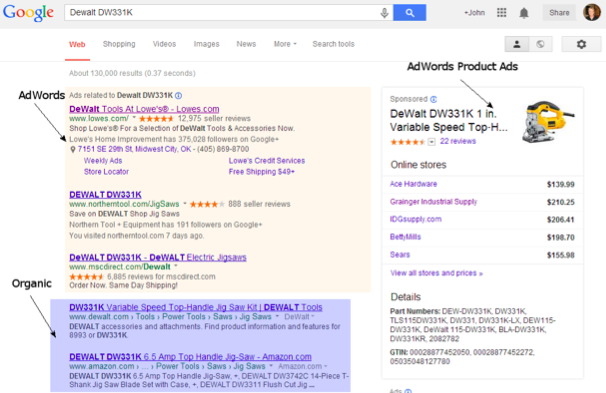Switch to the Images tab
Viewport: 606px width, 393px height.
(x=206, y=44)
